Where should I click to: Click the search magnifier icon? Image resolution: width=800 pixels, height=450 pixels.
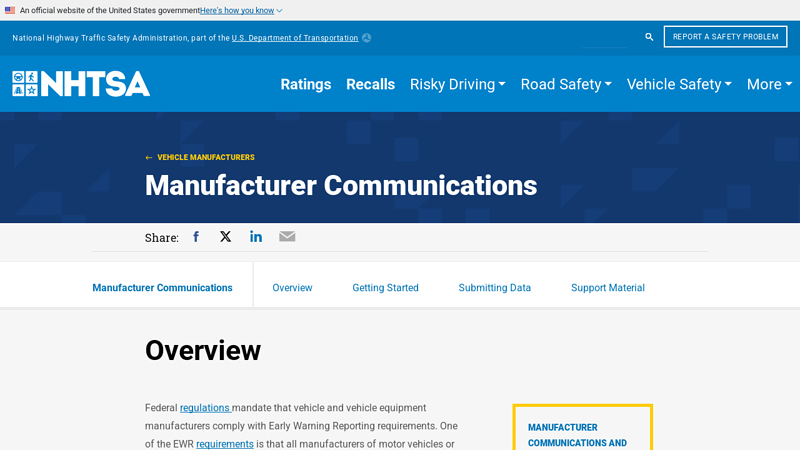coord(648,37)
